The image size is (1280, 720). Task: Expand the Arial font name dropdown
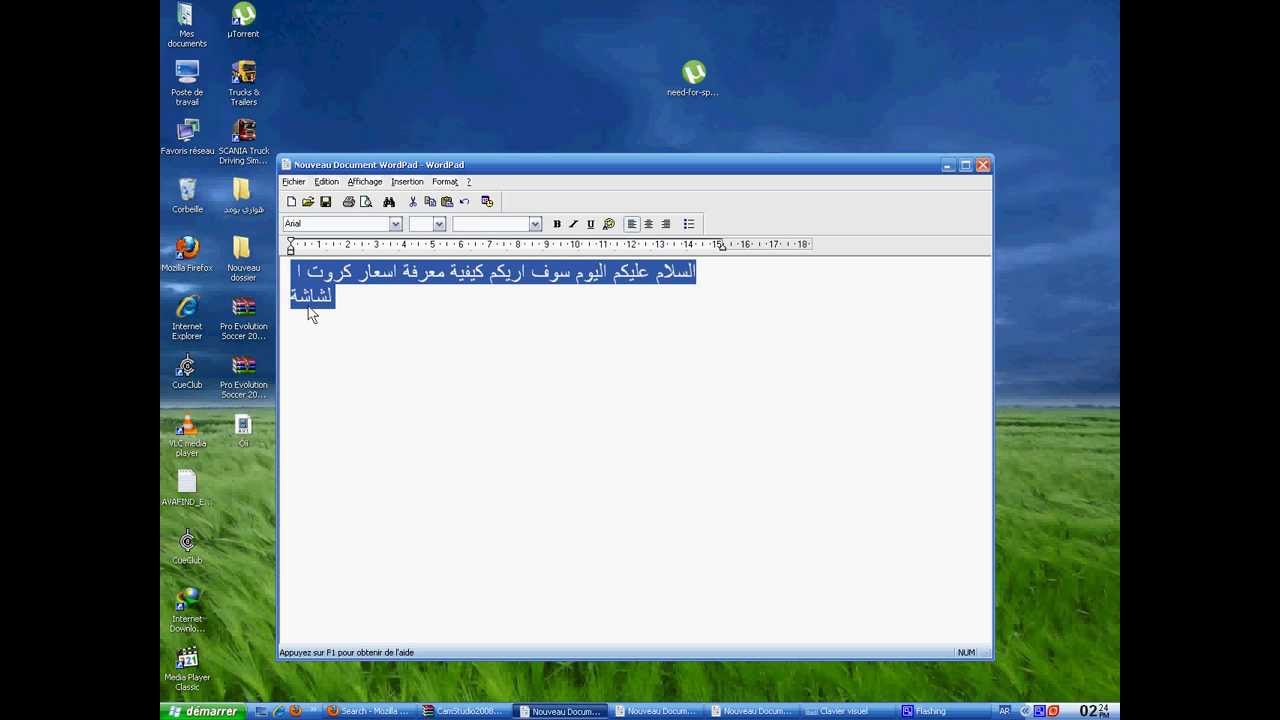(x=396, y=224)
